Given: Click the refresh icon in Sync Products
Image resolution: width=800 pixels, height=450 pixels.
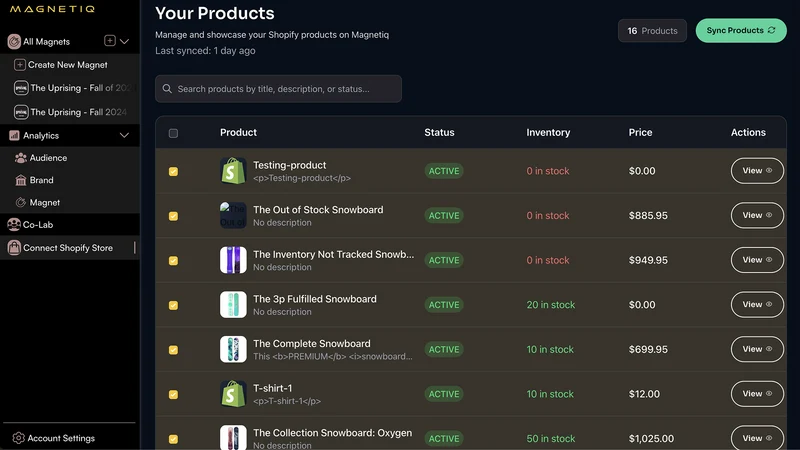Looking at the screenshot, I should pos(771,30).
